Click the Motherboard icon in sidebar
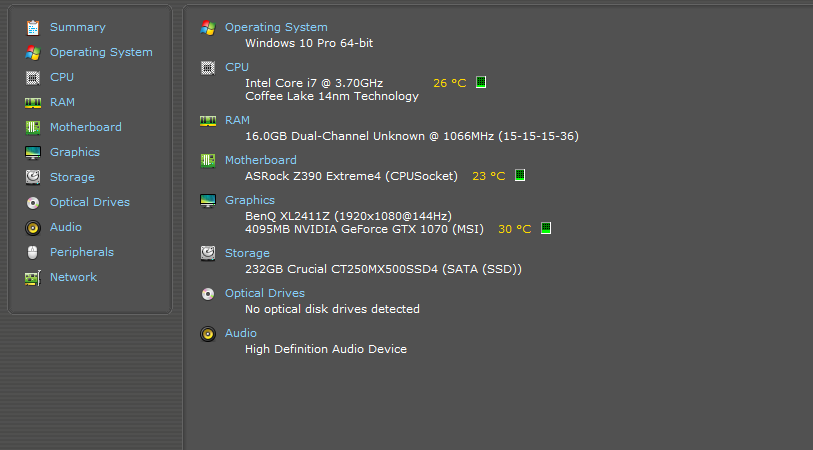Image resolution: width=813 pixels, height=450 pixels. click(33, 127)
